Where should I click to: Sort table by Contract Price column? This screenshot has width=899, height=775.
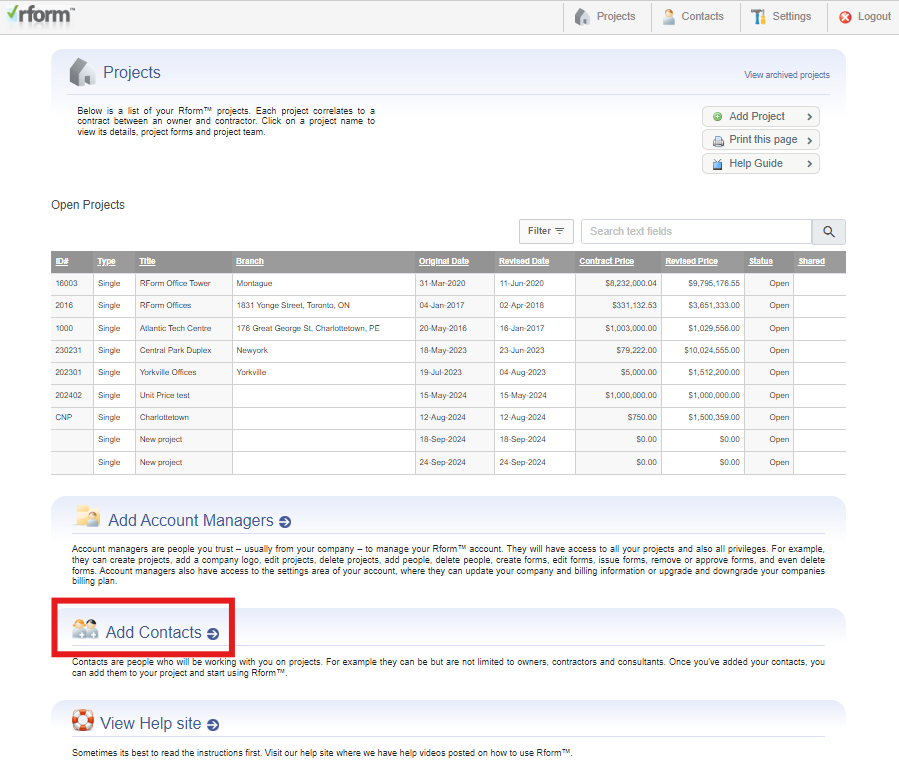click(607, 261)
